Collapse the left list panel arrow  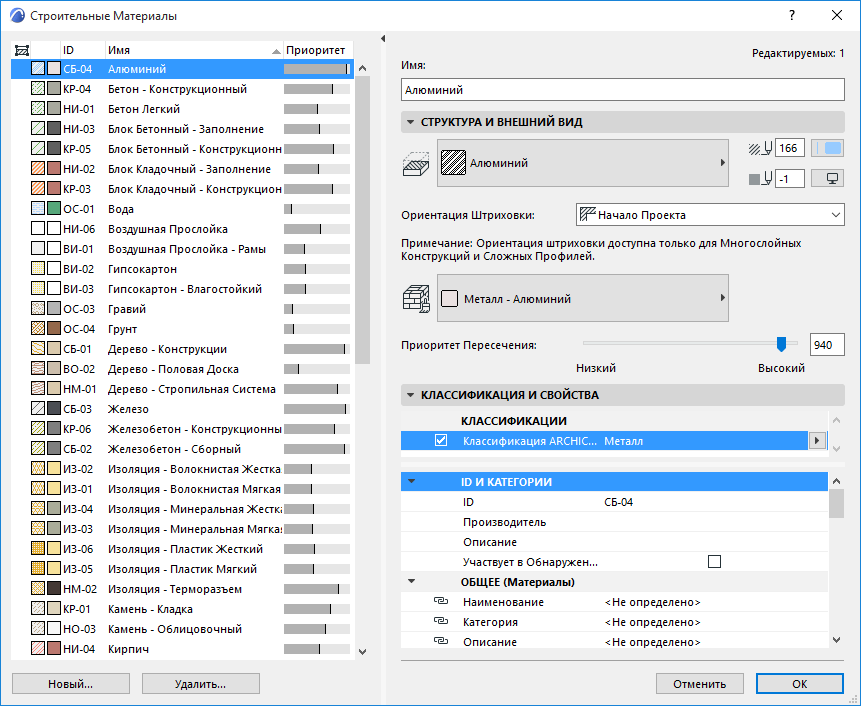383,38
